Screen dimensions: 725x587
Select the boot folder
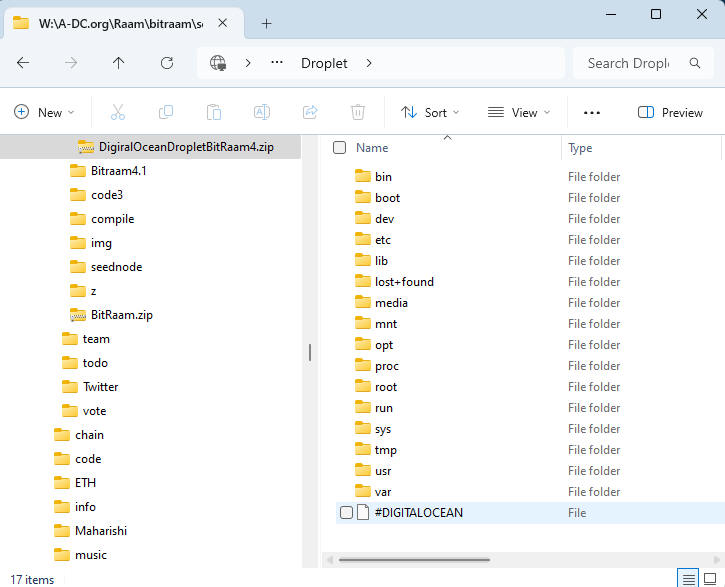387,198
